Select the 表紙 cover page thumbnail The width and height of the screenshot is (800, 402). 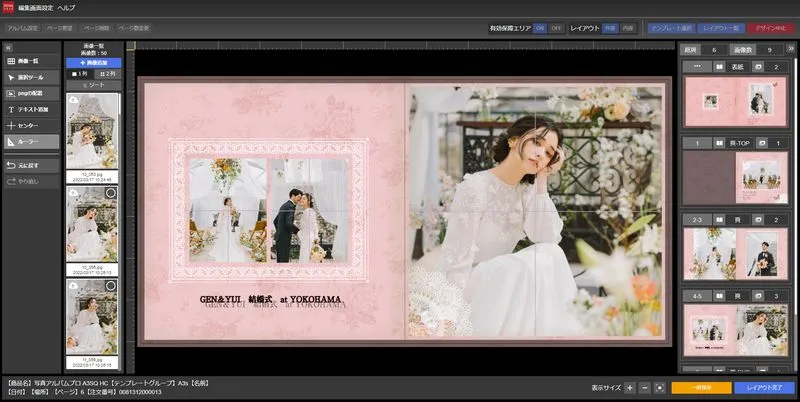pos(734,100)
